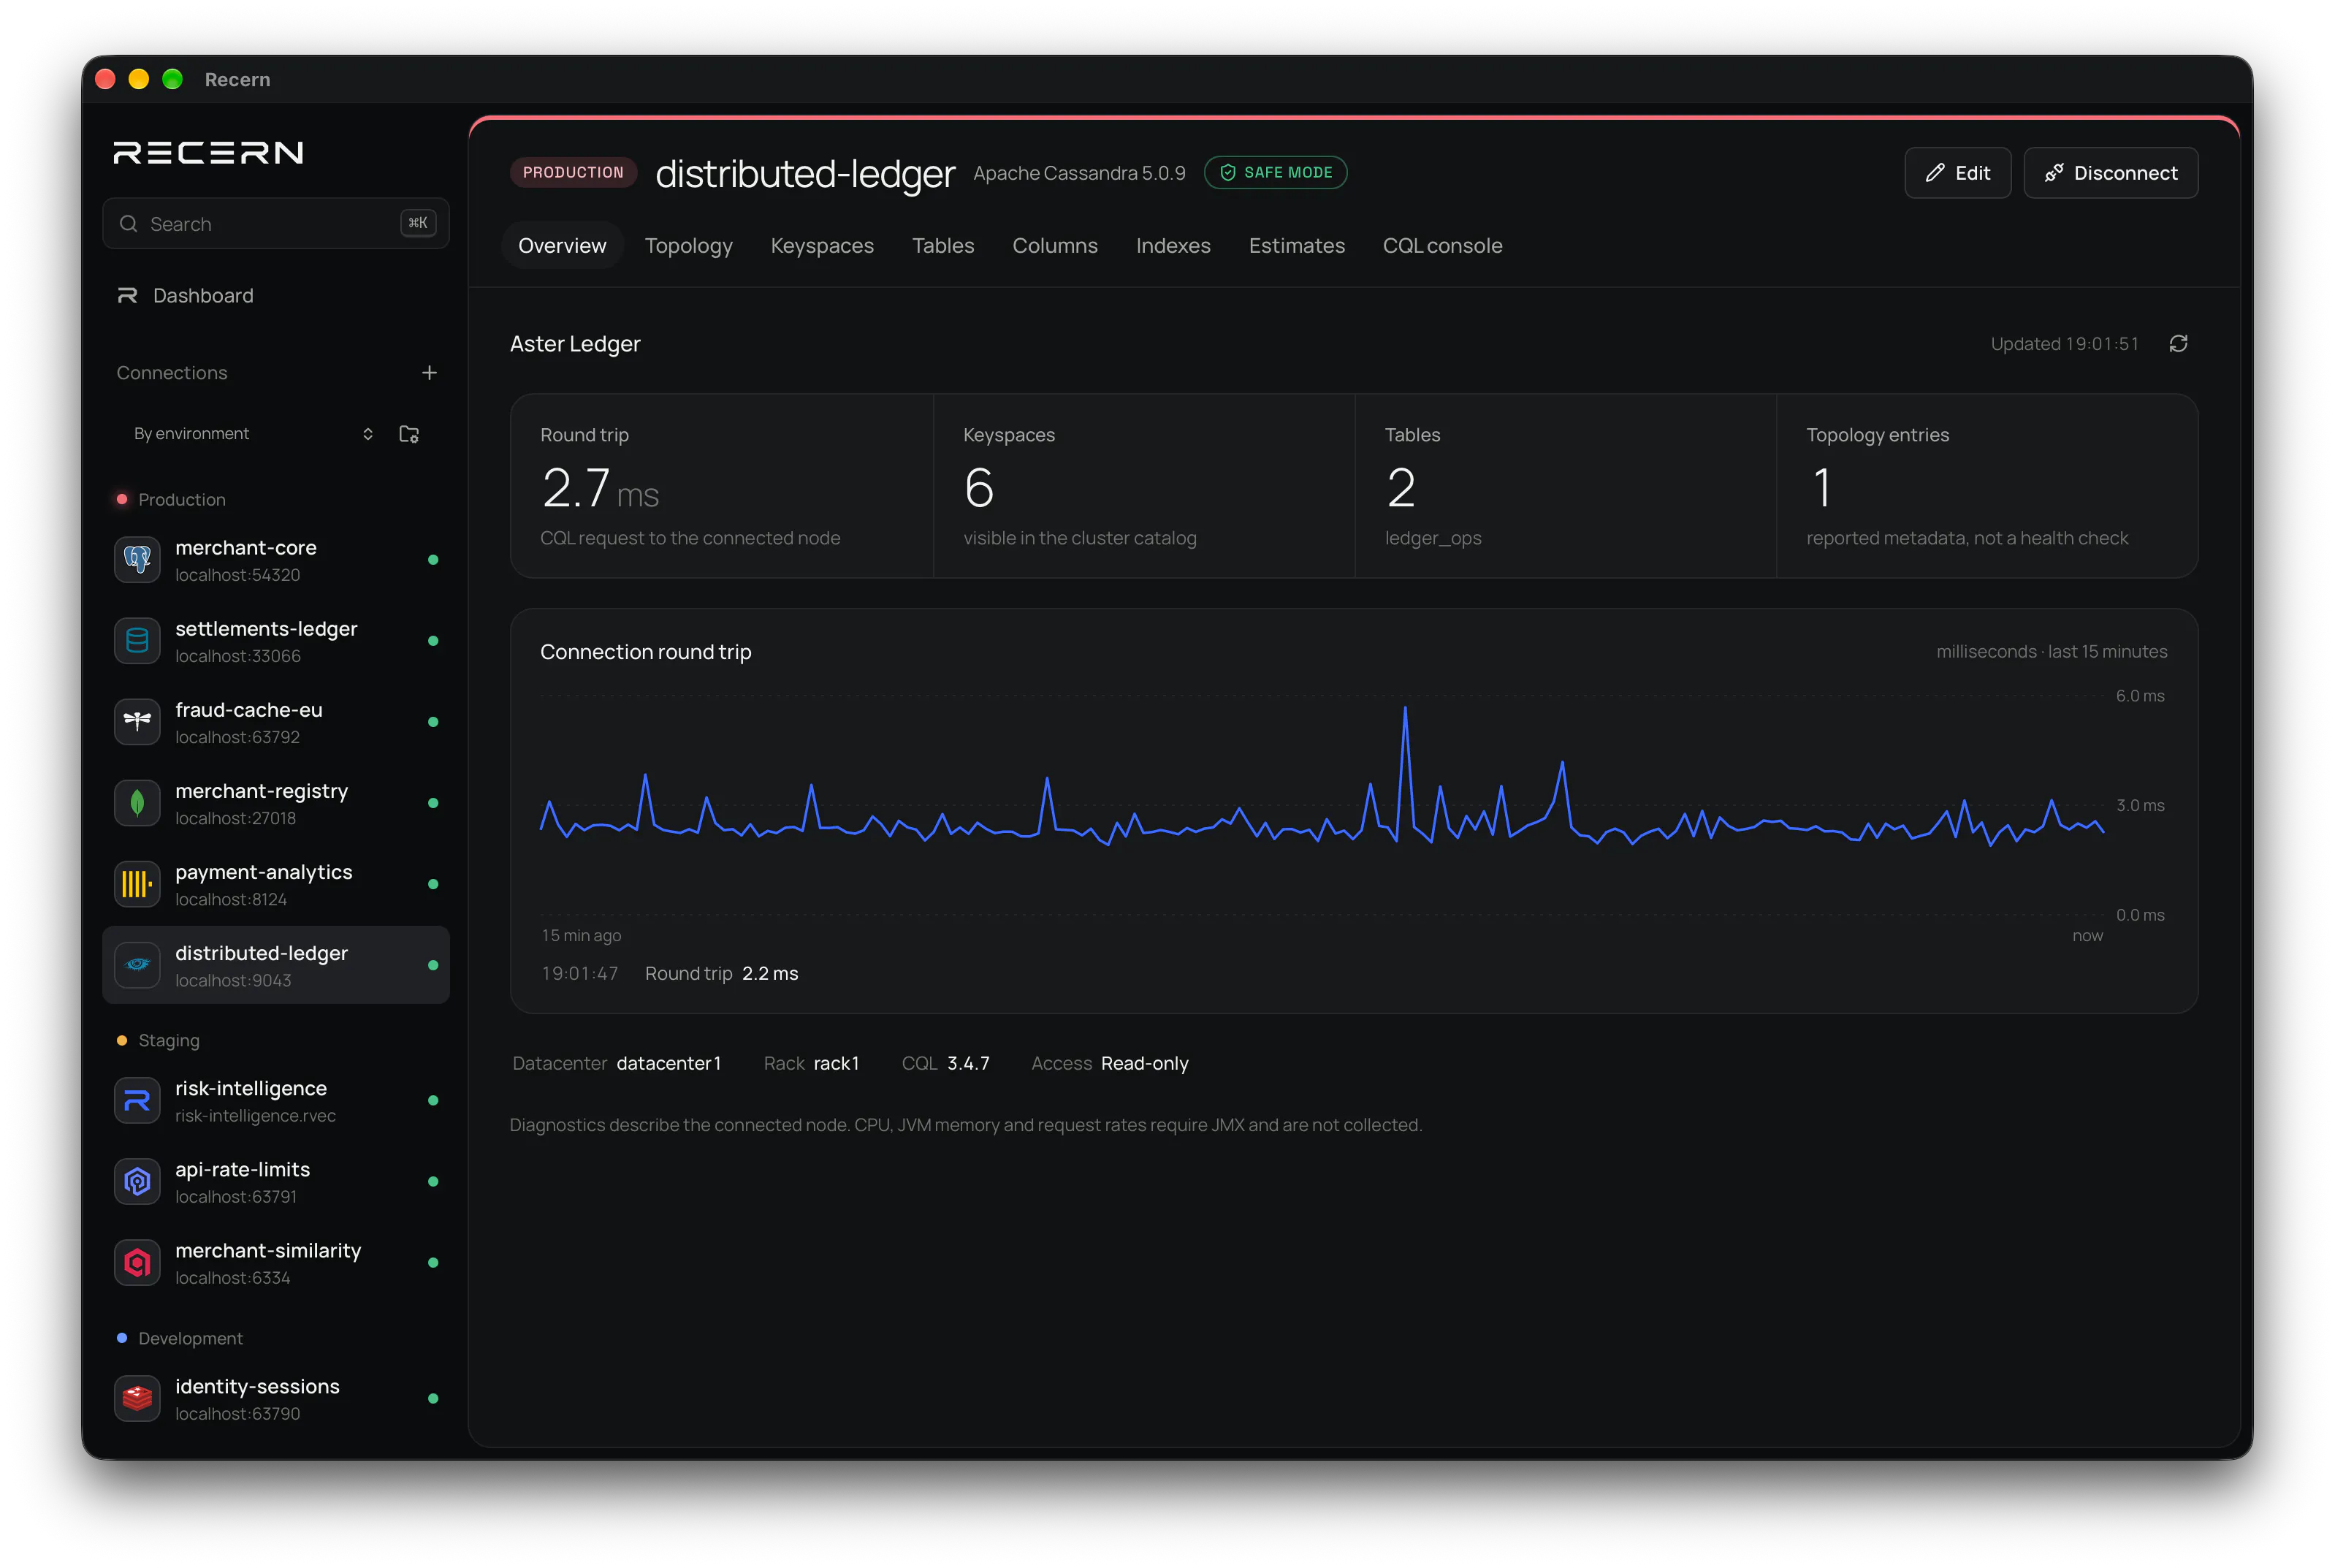The height and width of the screenshot is (1568, 2335).
Task: Switch to the Columns tab
Action: coord(1054,246)
